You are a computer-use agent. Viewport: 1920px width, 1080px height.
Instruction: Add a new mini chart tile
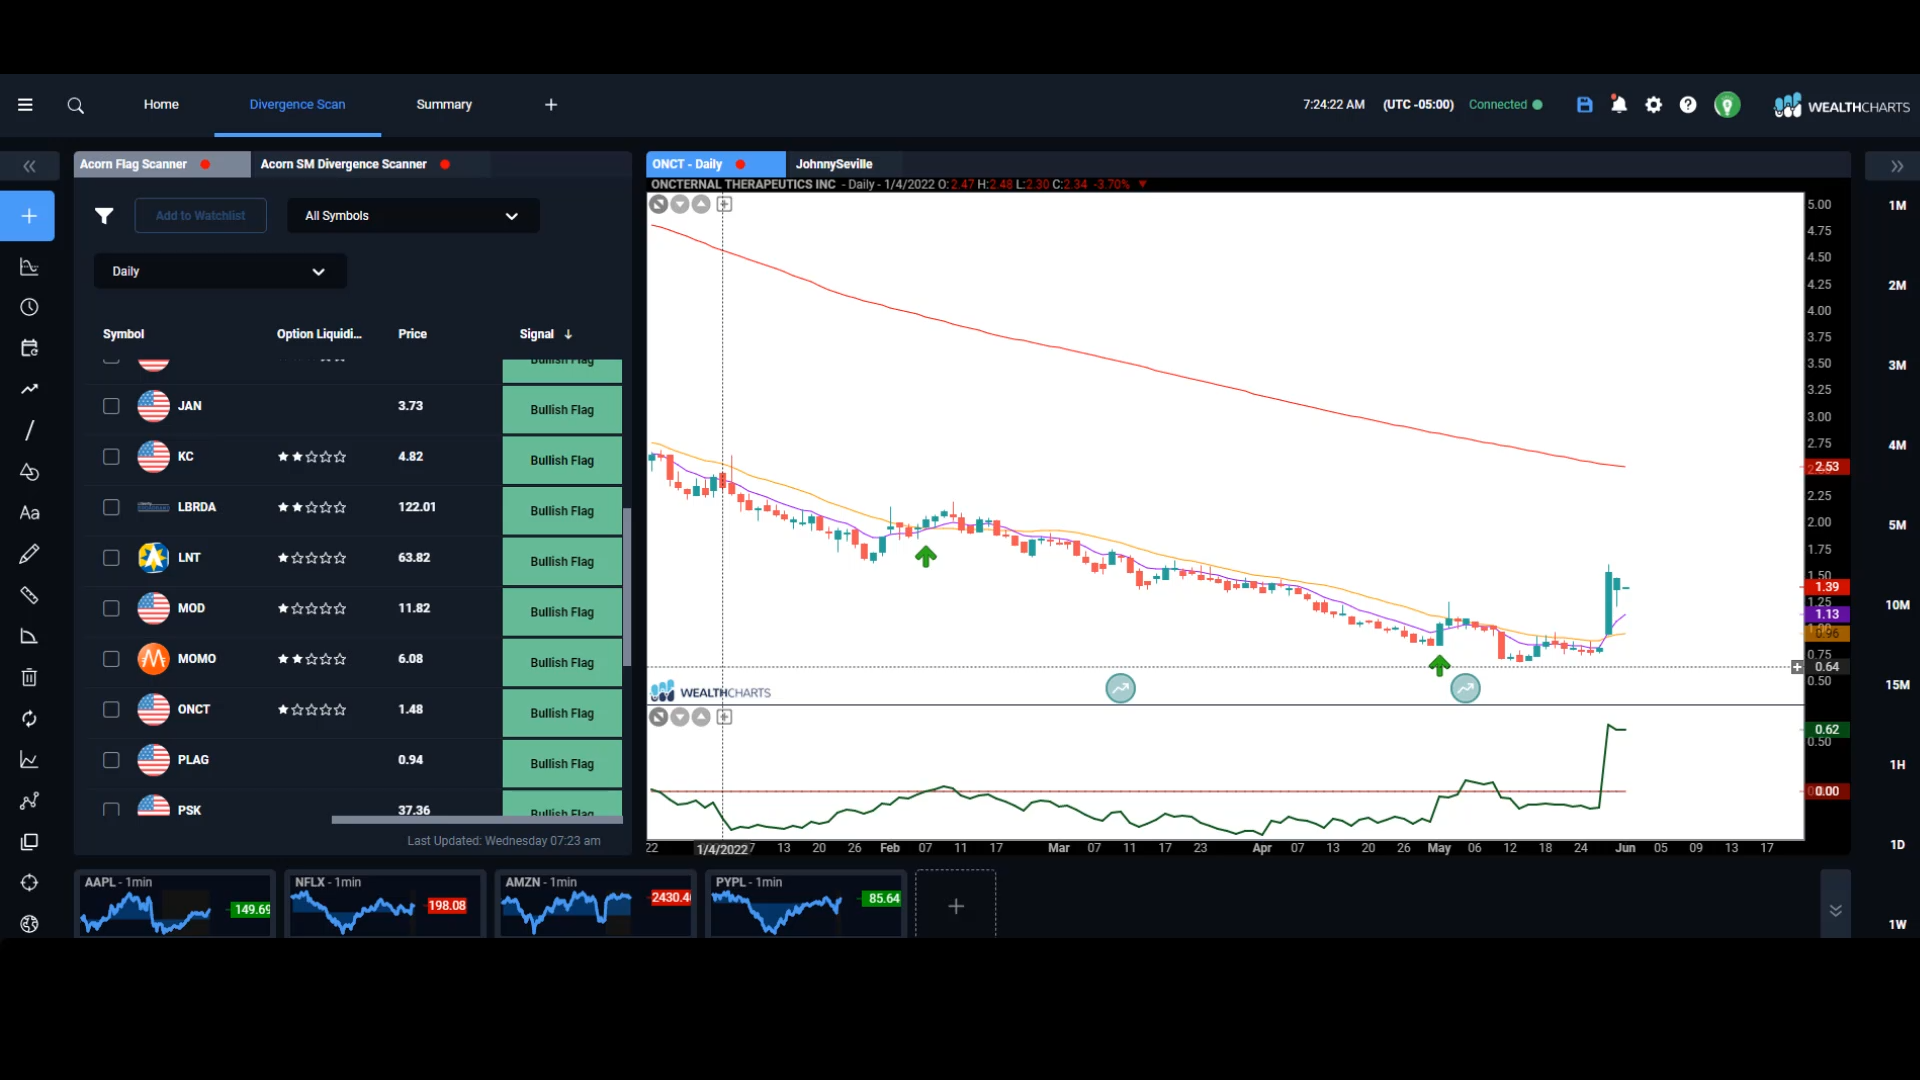956,904
